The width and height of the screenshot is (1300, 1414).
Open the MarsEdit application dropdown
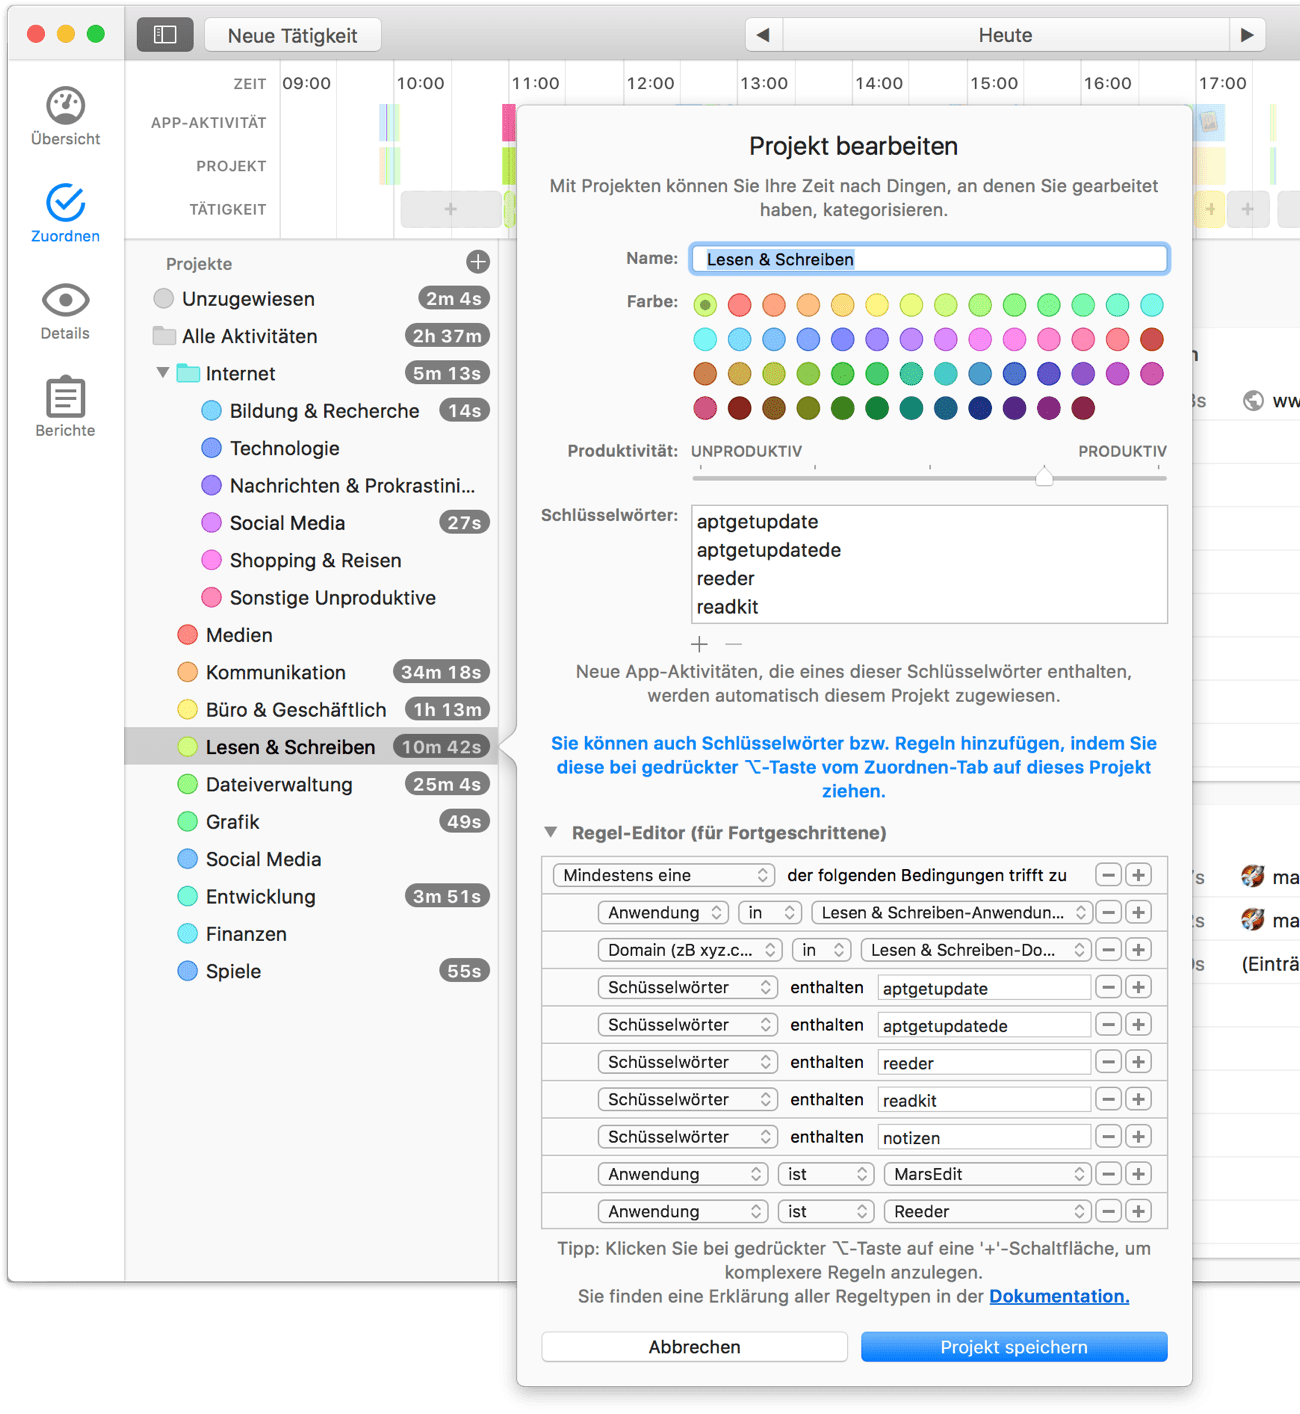(x=986, y=1174)
